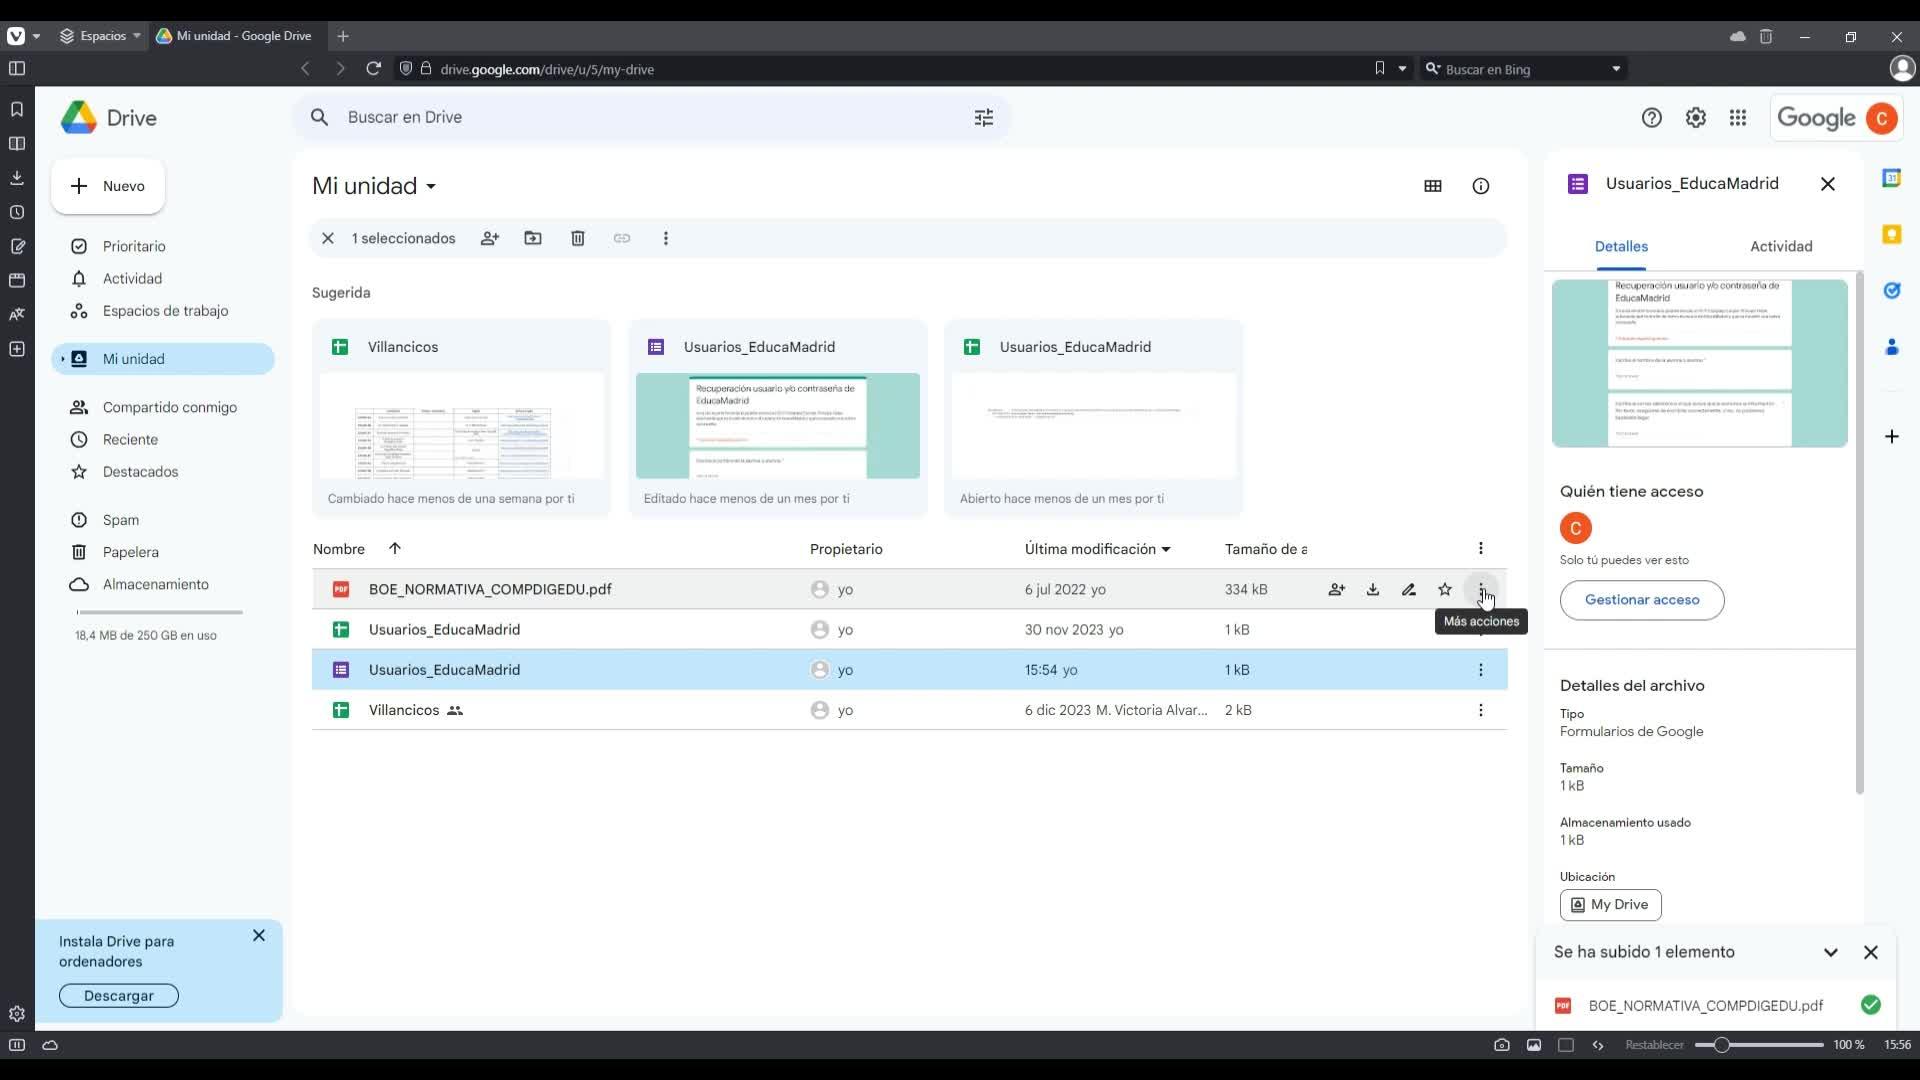Open the Última modificación sort dropdown
This screenshot has width=1920, height=1080.
point(1097,549)
